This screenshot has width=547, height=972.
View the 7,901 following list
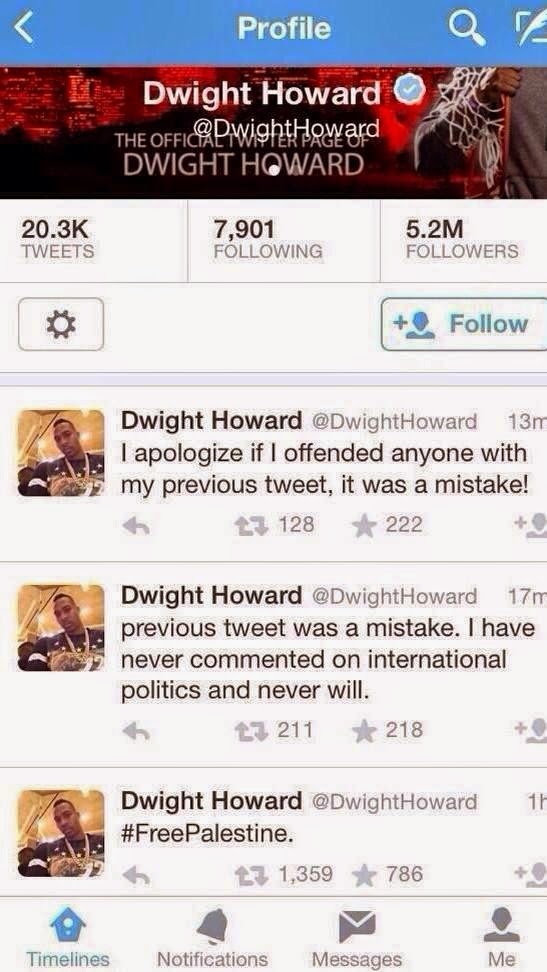pyautogui.click(x=268, y=240)
